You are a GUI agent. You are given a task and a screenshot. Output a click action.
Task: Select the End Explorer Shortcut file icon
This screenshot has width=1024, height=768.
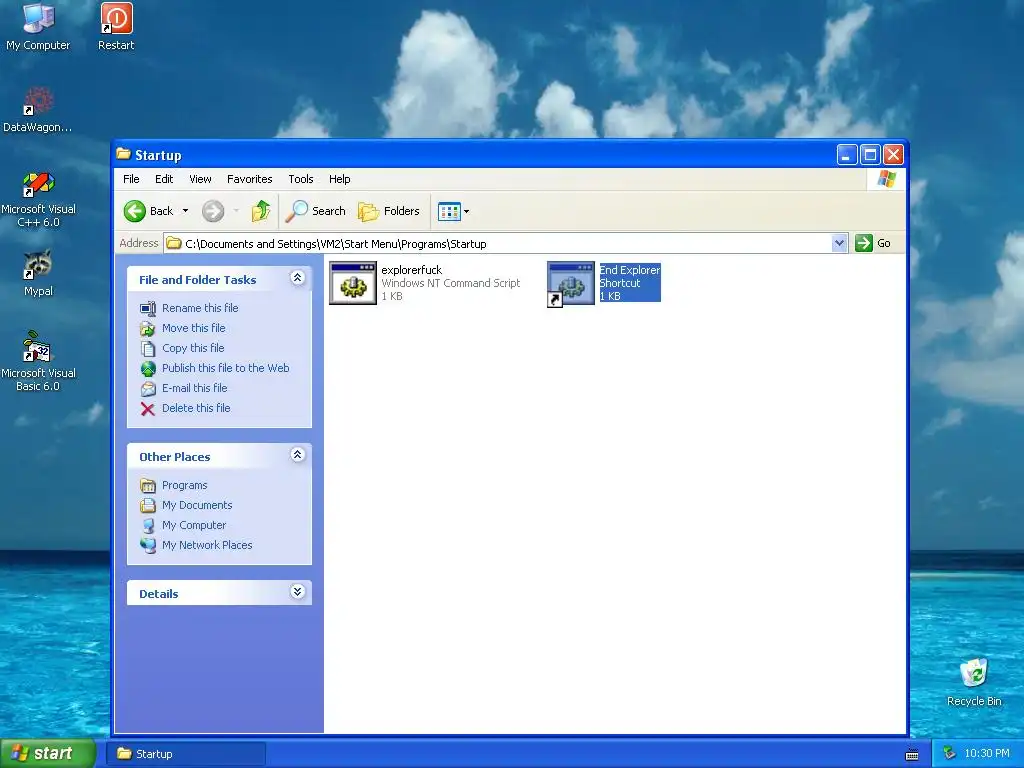coord(571,283)
